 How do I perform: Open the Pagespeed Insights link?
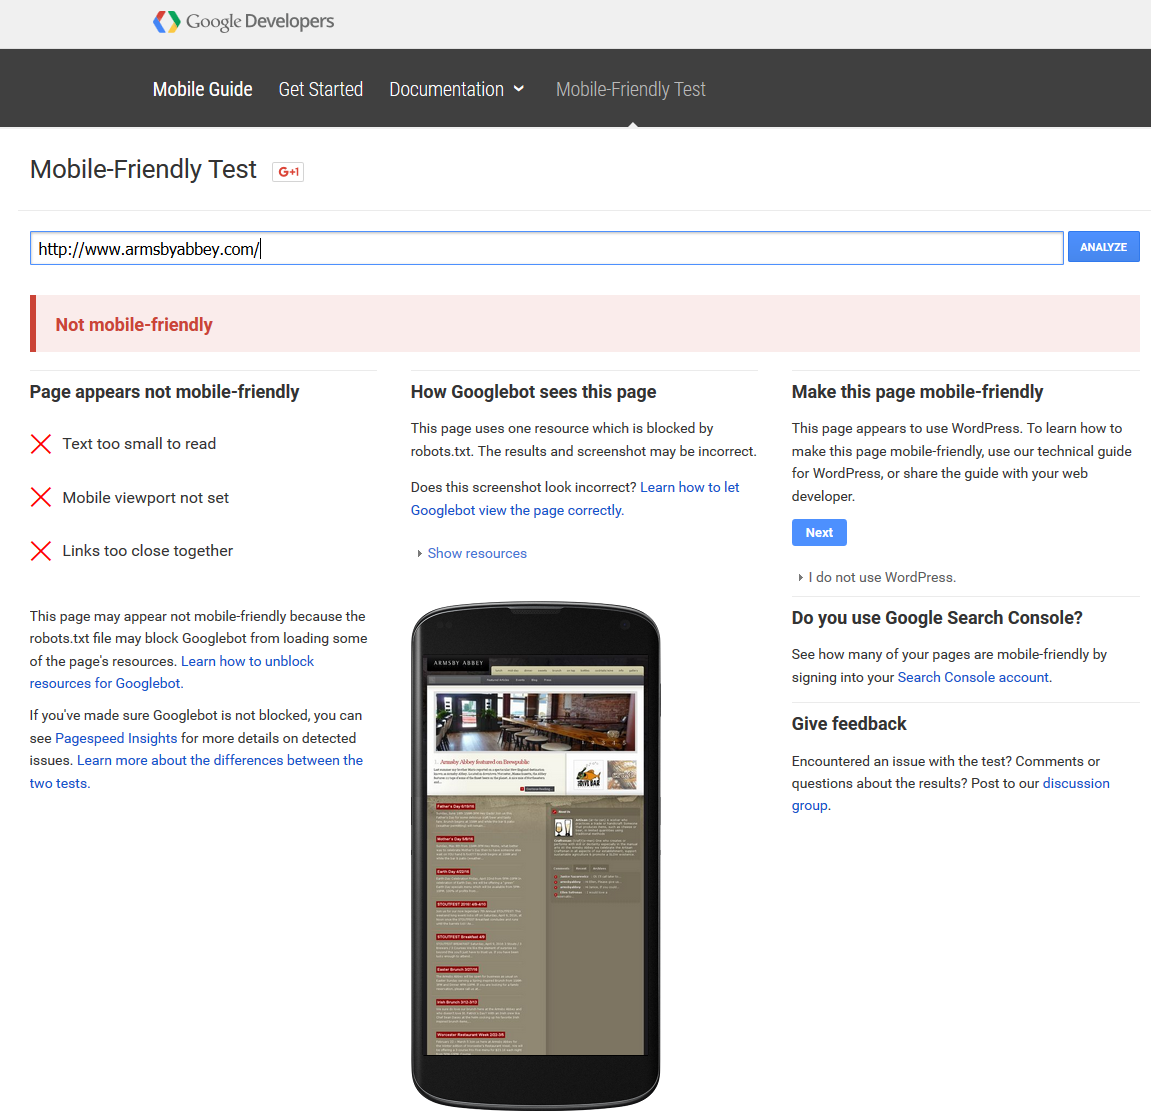(116, 738)
